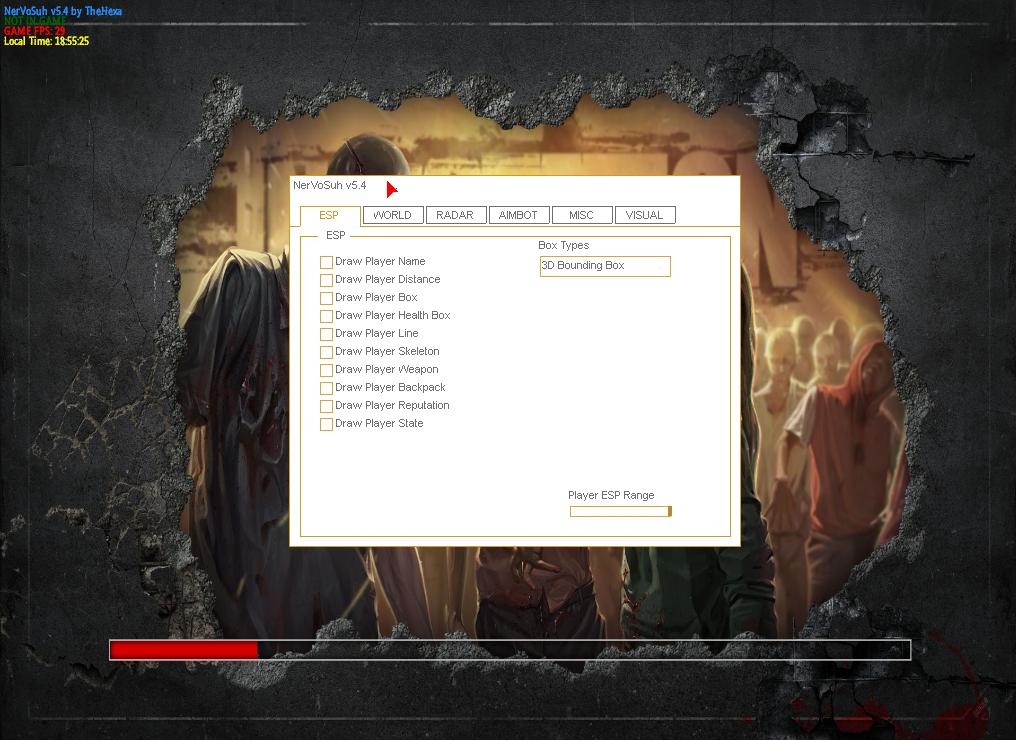
Task: Open the MISC tab
Action: click(x=582, y=215)
